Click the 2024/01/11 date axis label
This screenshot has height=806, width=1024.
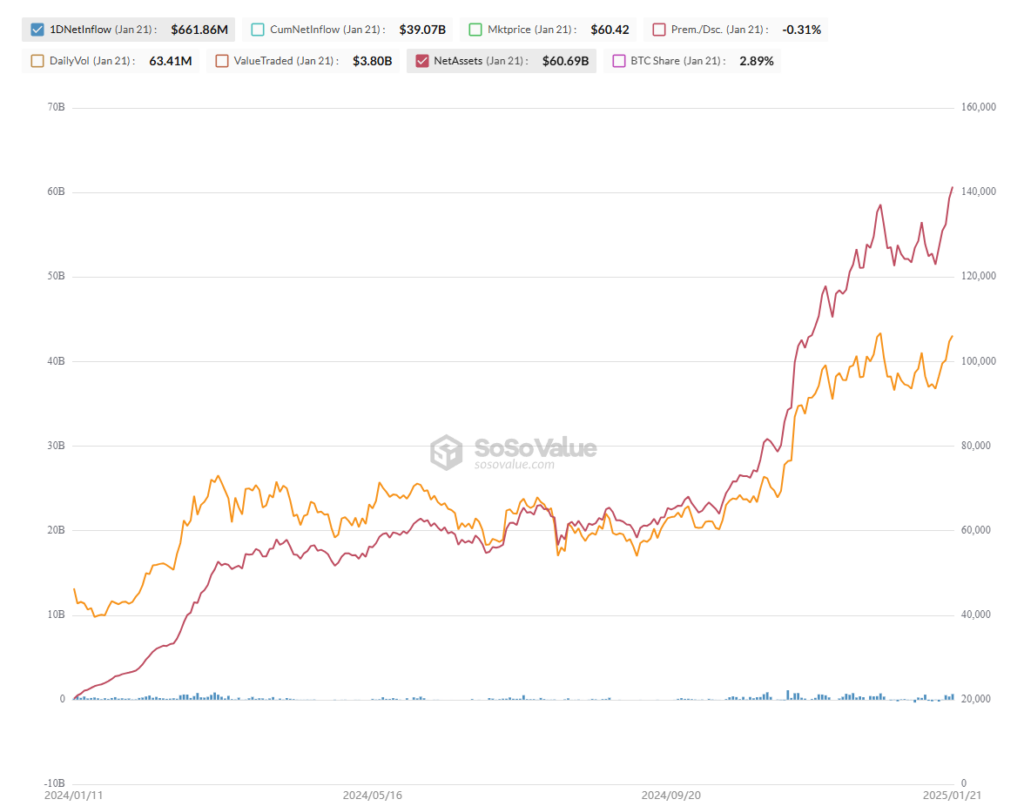pos(73,795)
